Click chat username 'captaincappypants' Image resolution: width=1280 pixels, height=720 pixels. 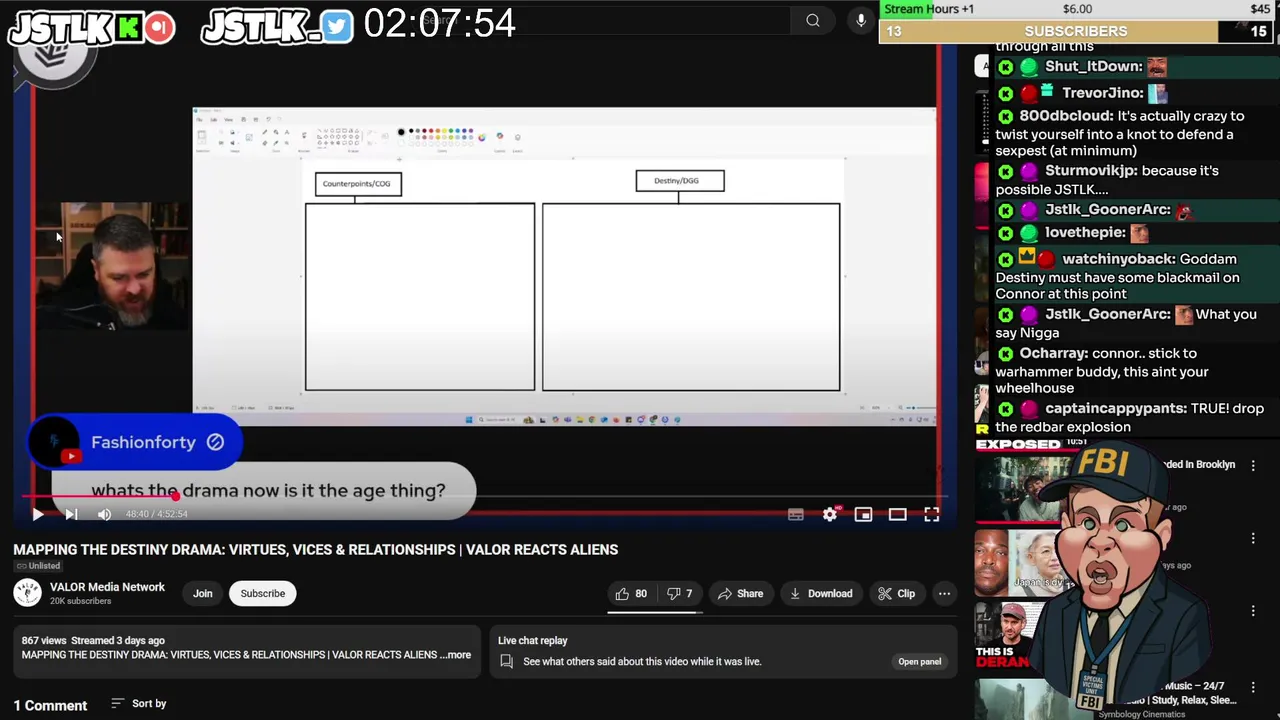pyautogui.click(x=1115, y=409)
